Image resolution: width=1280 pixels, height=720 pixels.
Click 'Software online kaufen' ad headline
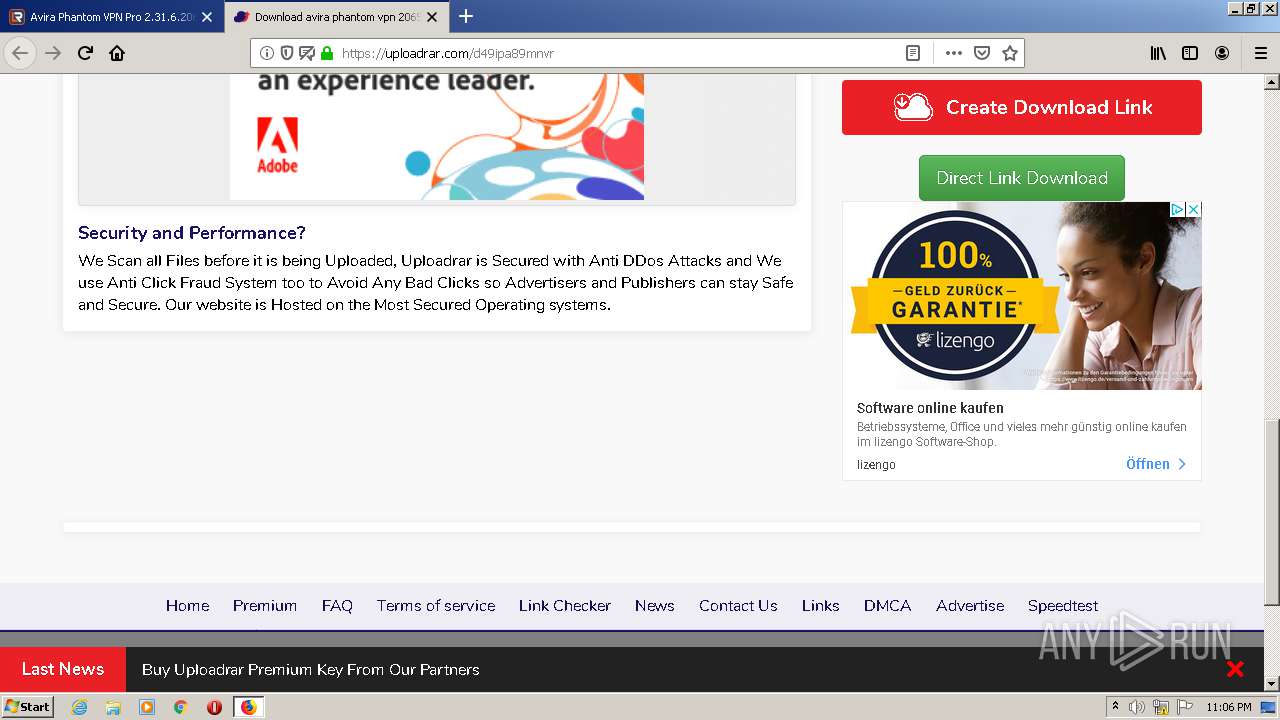point(930,408)
